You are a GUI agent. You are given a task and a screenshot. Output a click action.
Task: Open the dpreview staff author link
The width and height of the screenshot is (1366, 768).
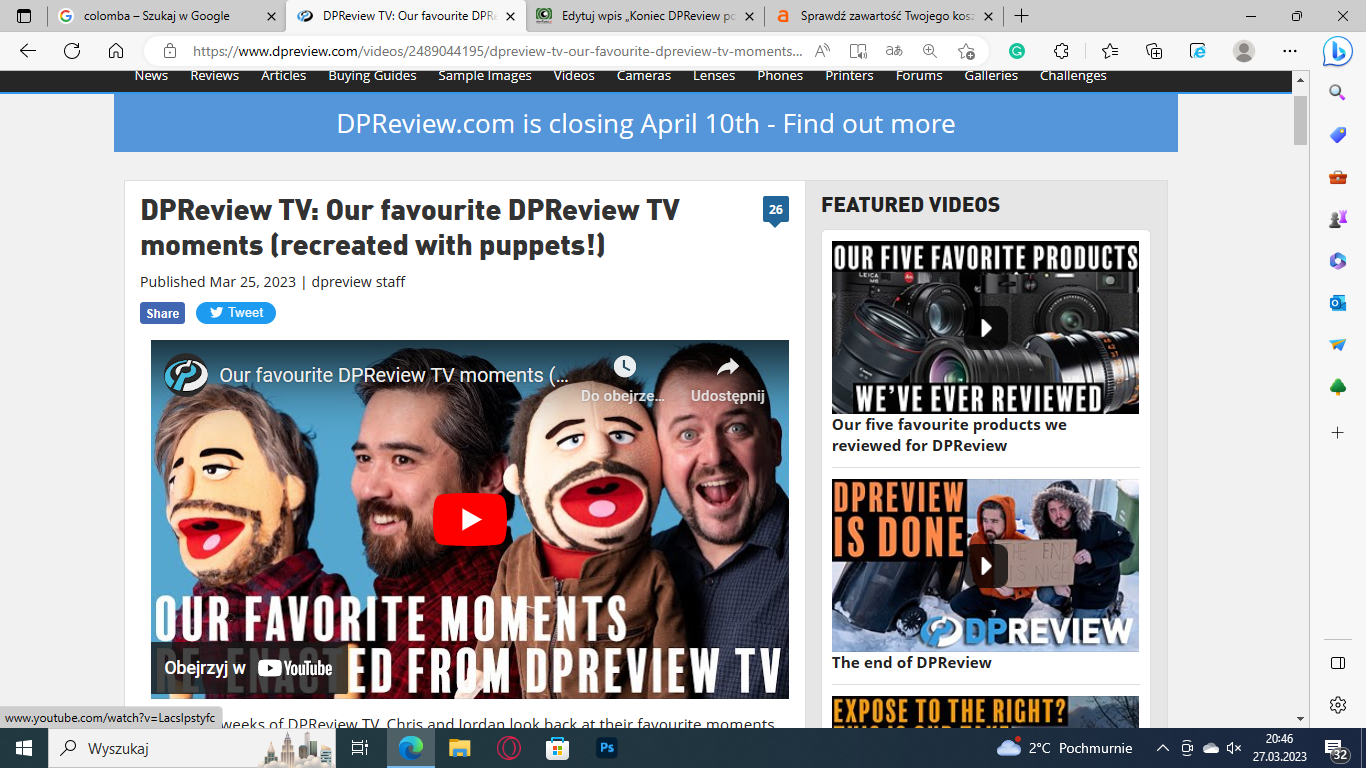click(x=358, y=282)
